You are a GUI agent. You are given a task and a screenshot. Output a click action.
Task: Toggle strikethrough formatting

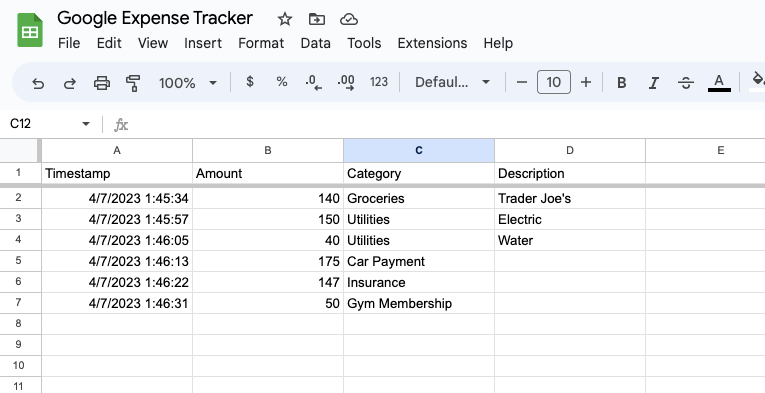coord(686,82)
